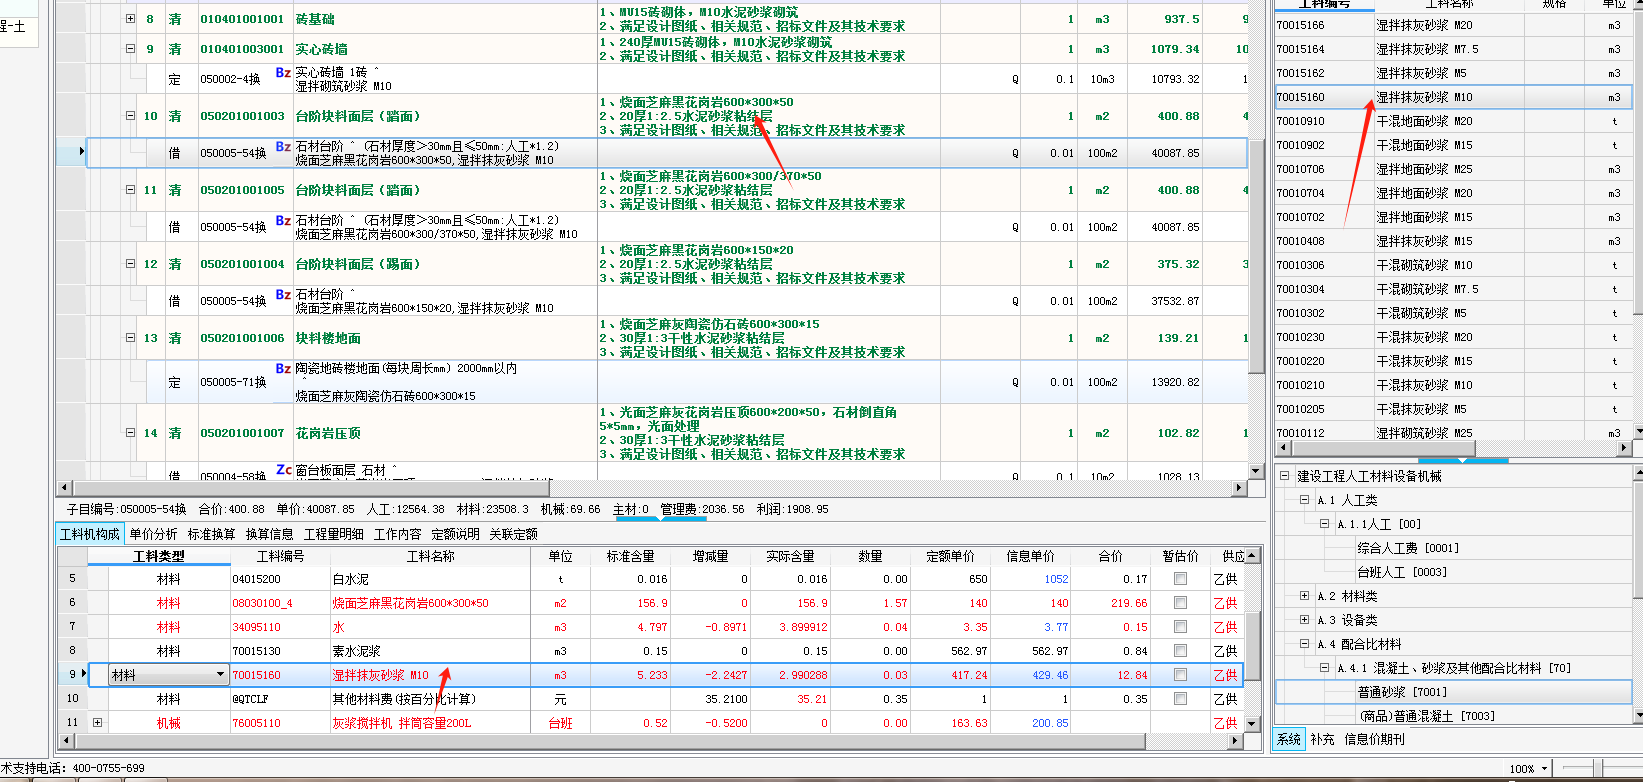Click the left arrow of 工料机 table horizontal scrollbar
This screenshot has height=782, width=1643.
(65, 741)
